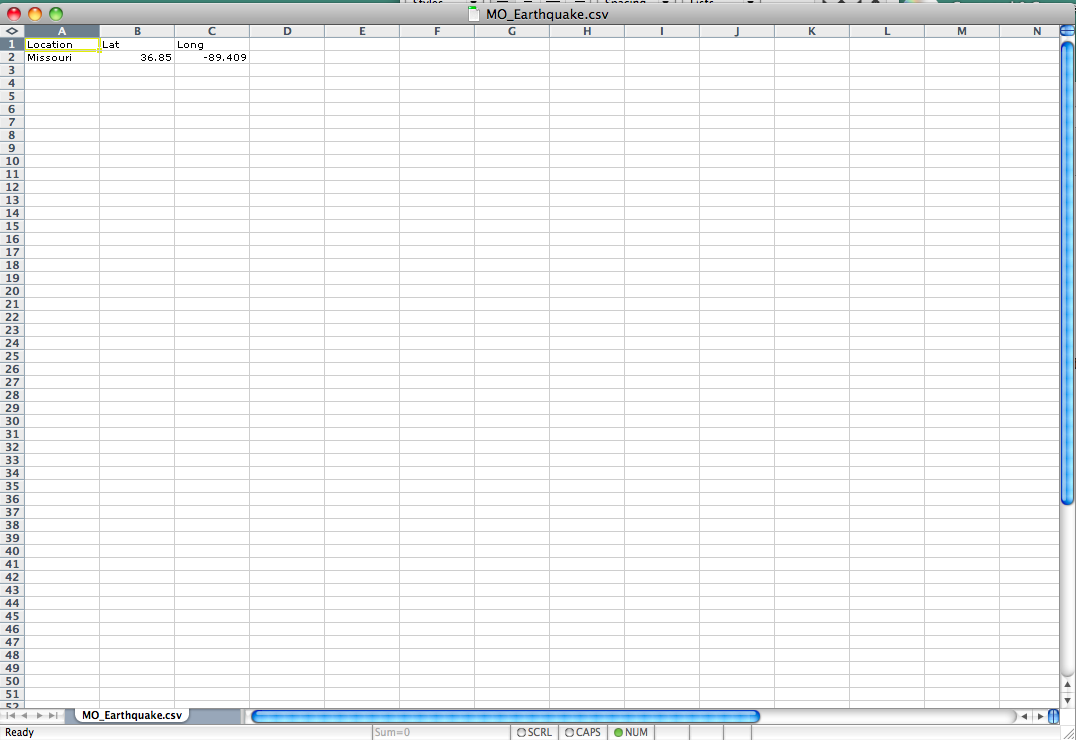Click vertical scrollbar up arrow
The width and height of the screenshot is (1076, 740).
(1067, 685)
